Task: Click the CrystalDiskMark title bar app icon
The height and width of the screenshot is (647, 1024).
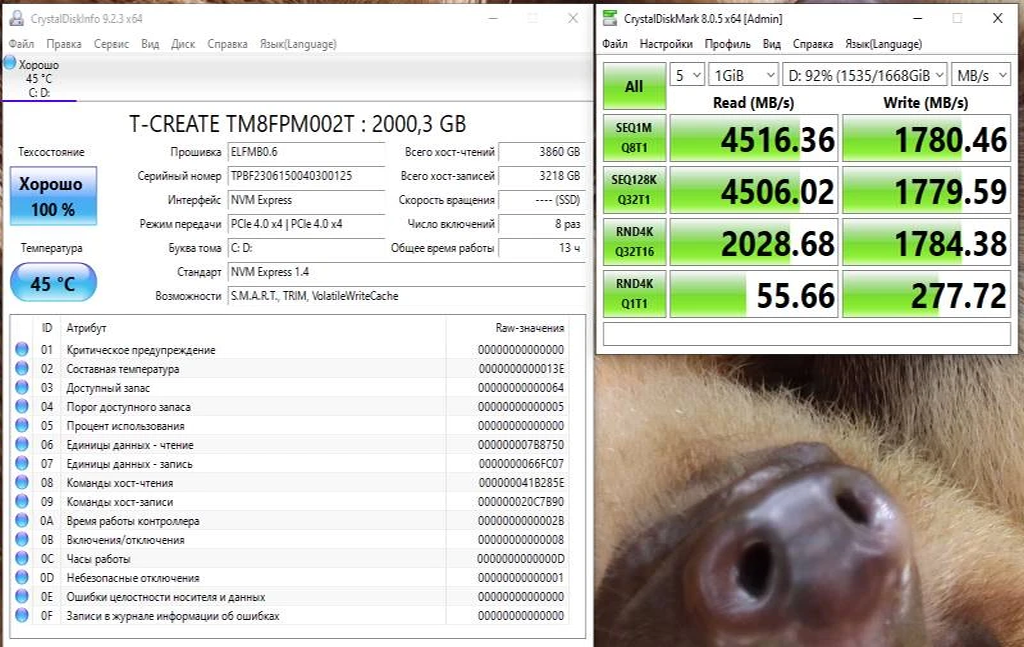Action: (x=609, y=18)
